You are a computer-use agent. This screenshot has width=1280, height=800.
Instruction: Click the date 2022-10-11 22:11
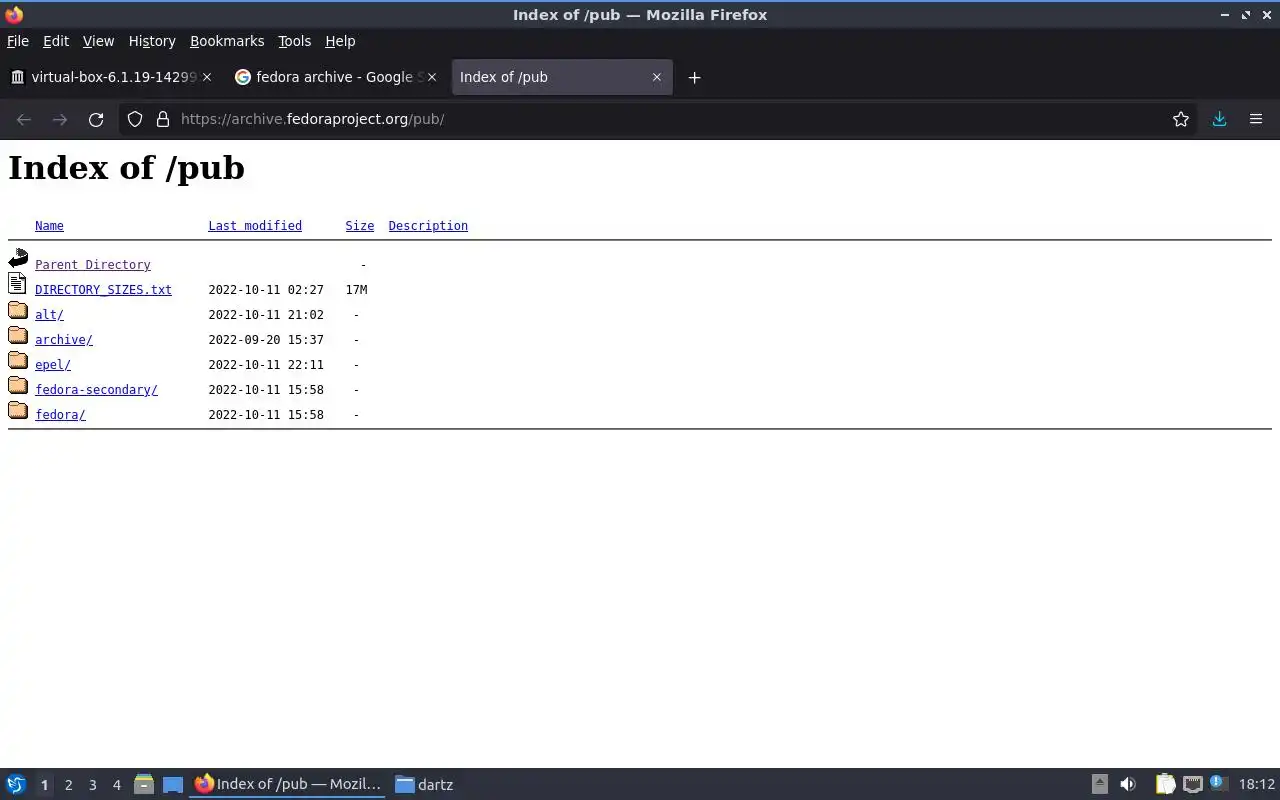click(266, 365)
